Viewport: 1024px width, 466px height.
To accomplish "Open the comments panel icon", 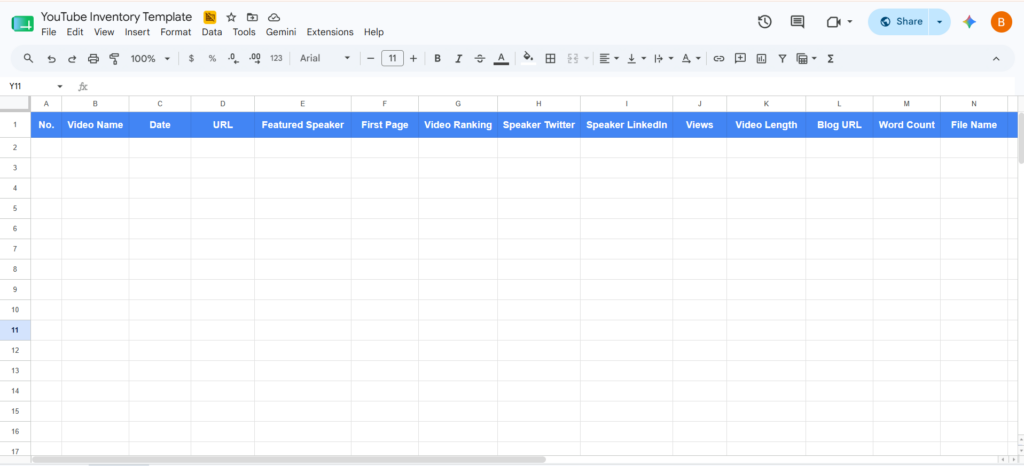I will click(797, 22).
